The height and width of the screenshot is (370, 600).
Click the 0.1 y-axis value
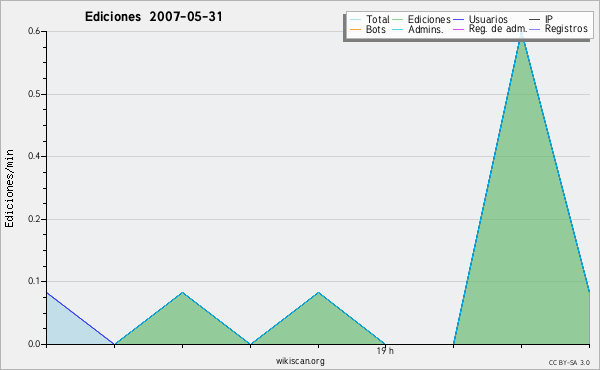coord(34,281)
